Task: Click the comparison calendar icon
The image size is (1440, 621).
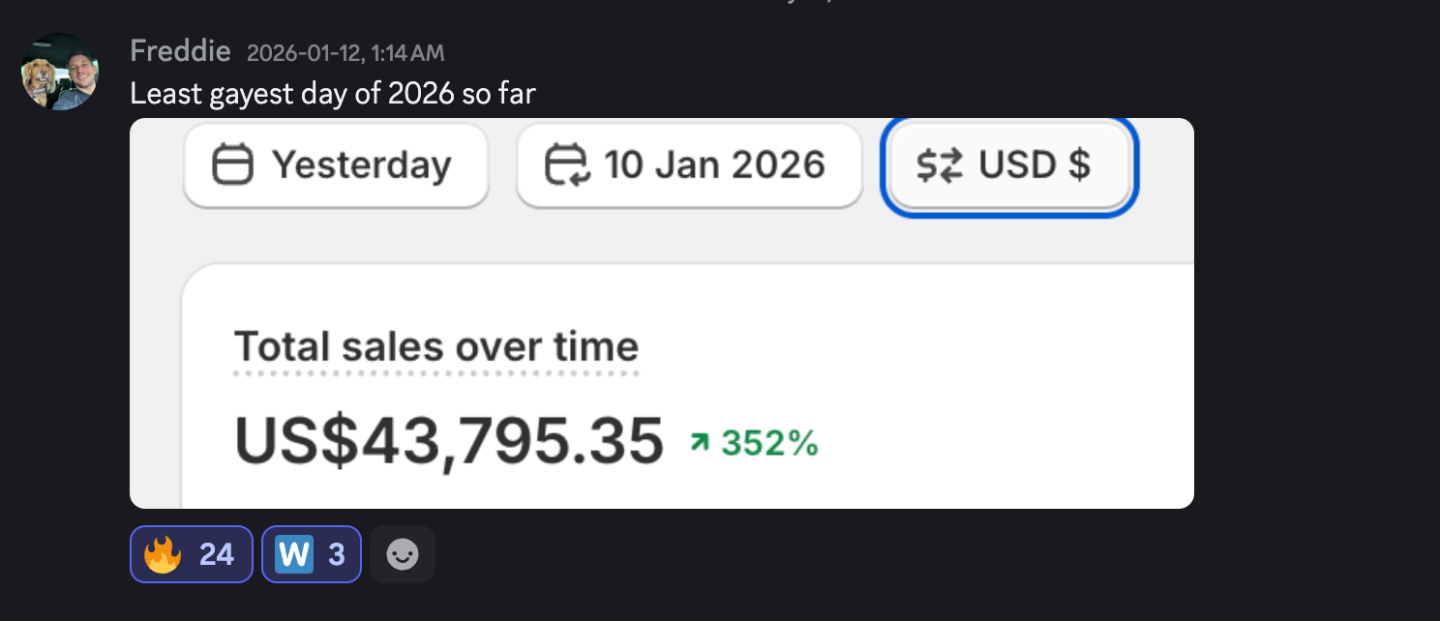Action: [567, 165]
